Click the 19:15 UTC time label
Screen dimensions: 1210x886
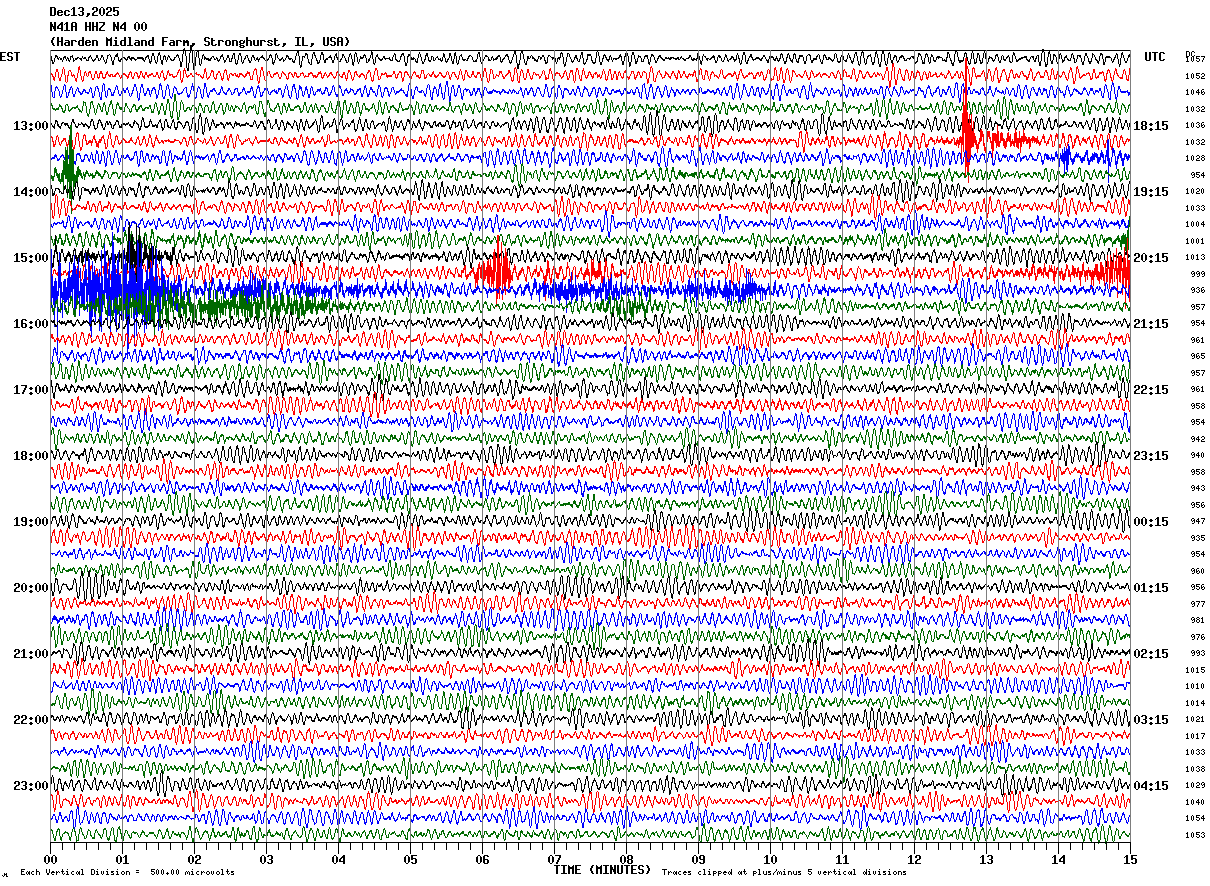click(x=1150, y=192)
